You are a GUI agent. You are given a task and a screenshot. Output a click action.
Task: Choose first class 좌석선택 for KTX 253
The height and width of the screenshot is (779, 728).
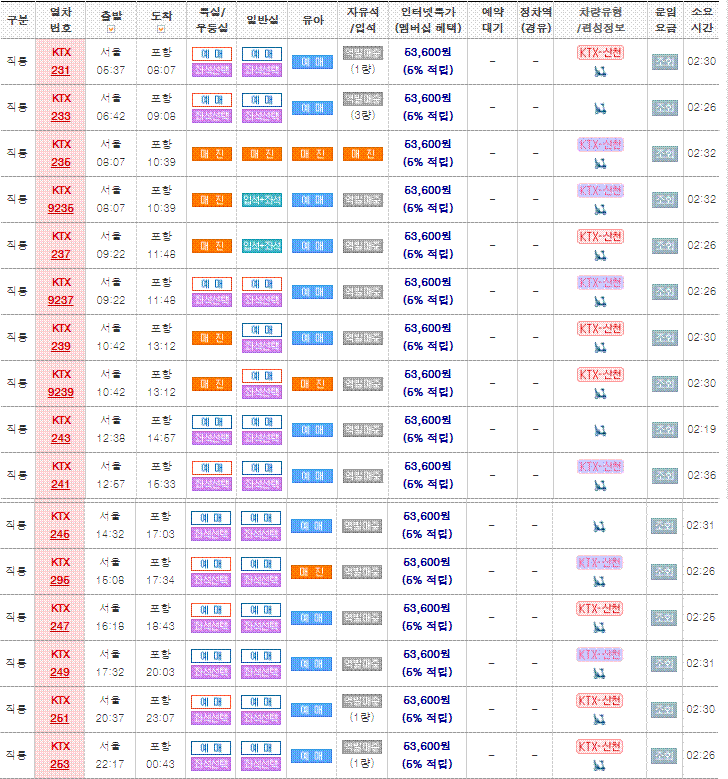[211, 764]
